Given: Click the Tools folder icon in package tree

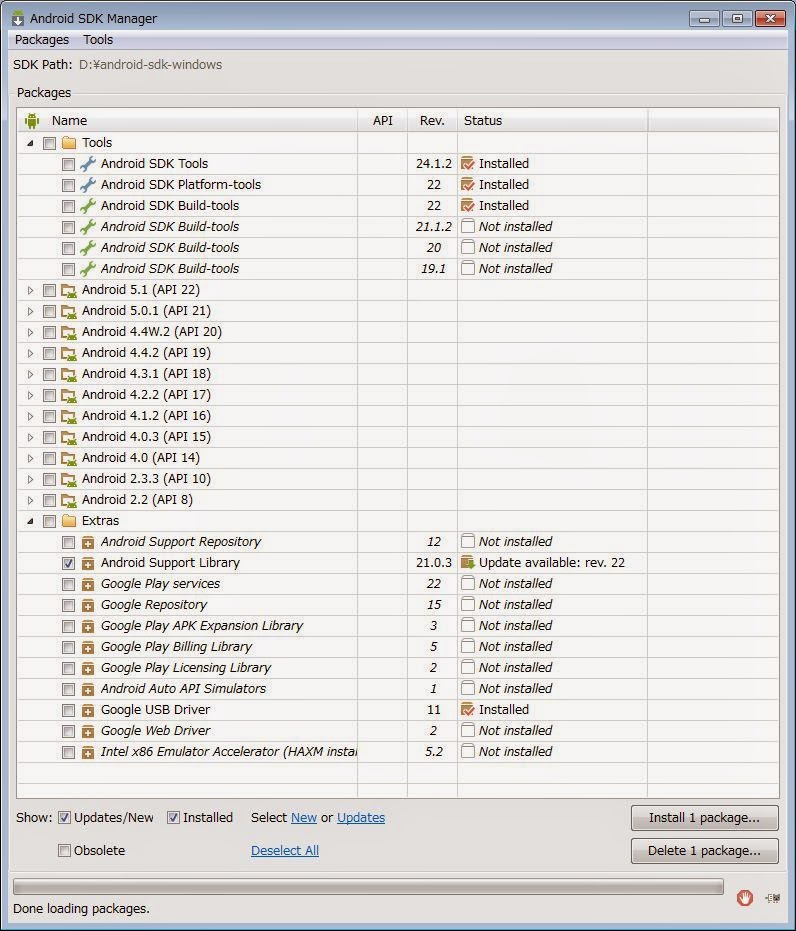Looking at the screenshot, I should (x=69, y=142).
